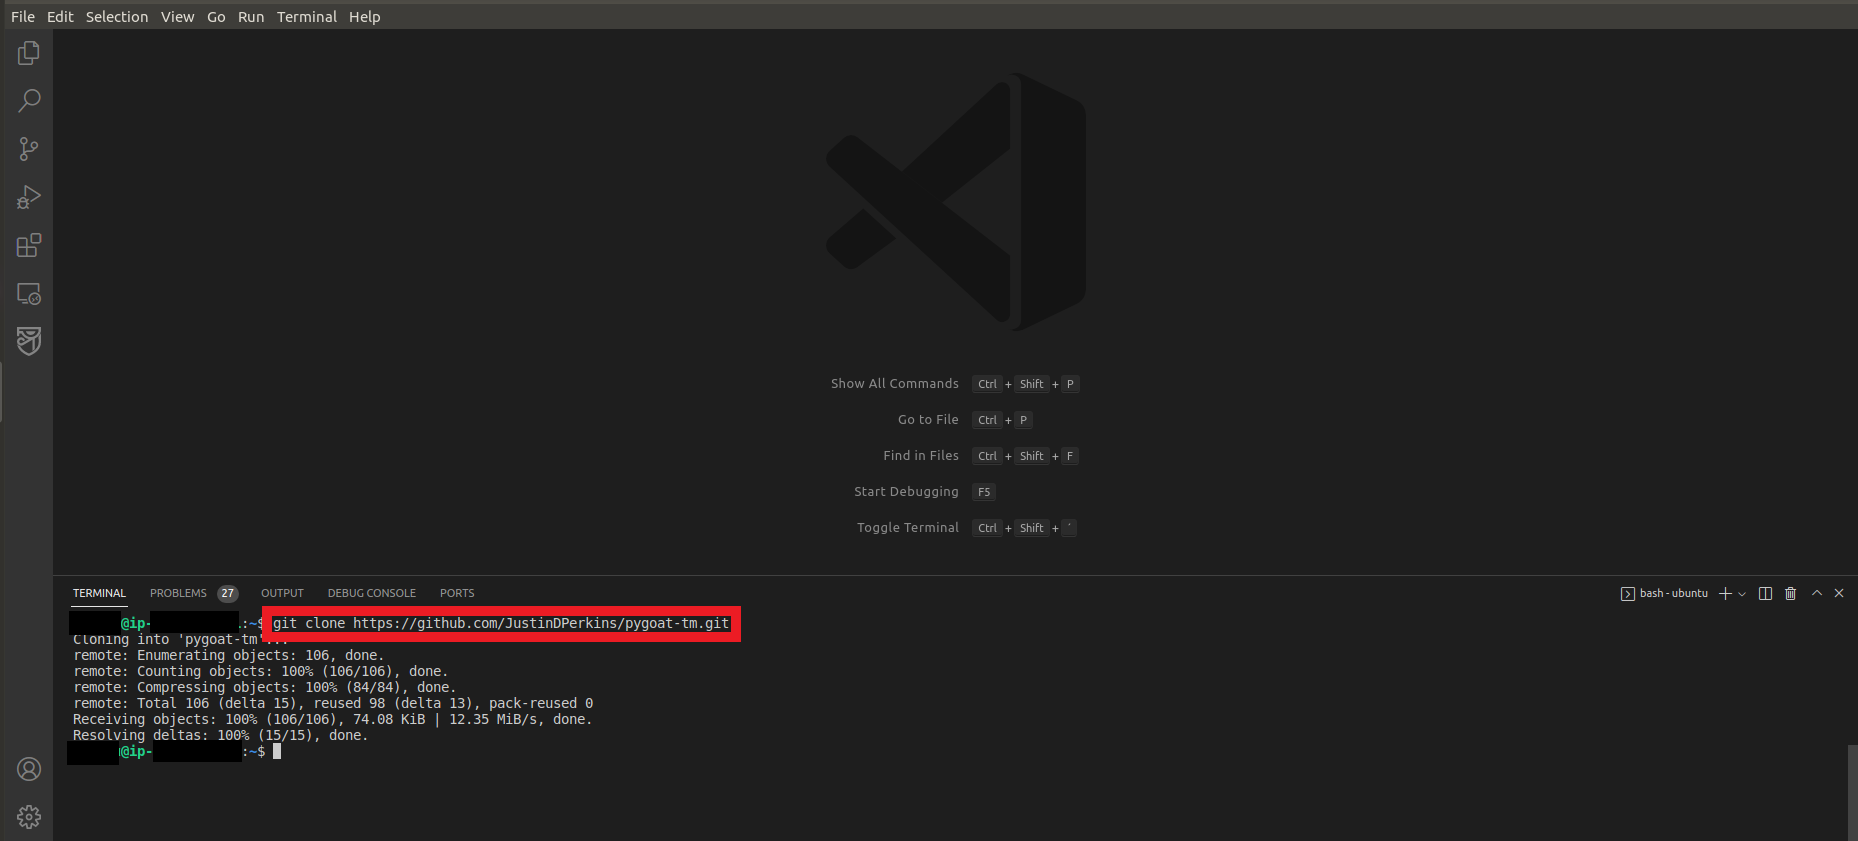Open the Source Control view
1858x841 pixels.
click(29, 149)
